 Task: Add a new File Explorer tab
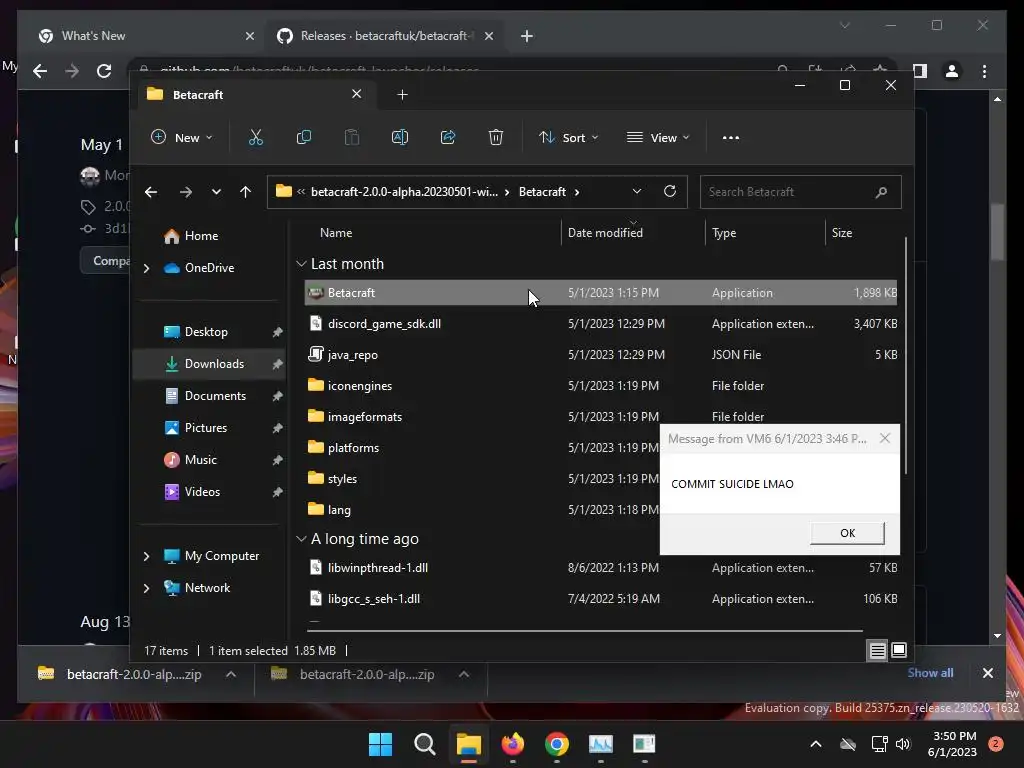pyautogui.click(x=402, y=95)
